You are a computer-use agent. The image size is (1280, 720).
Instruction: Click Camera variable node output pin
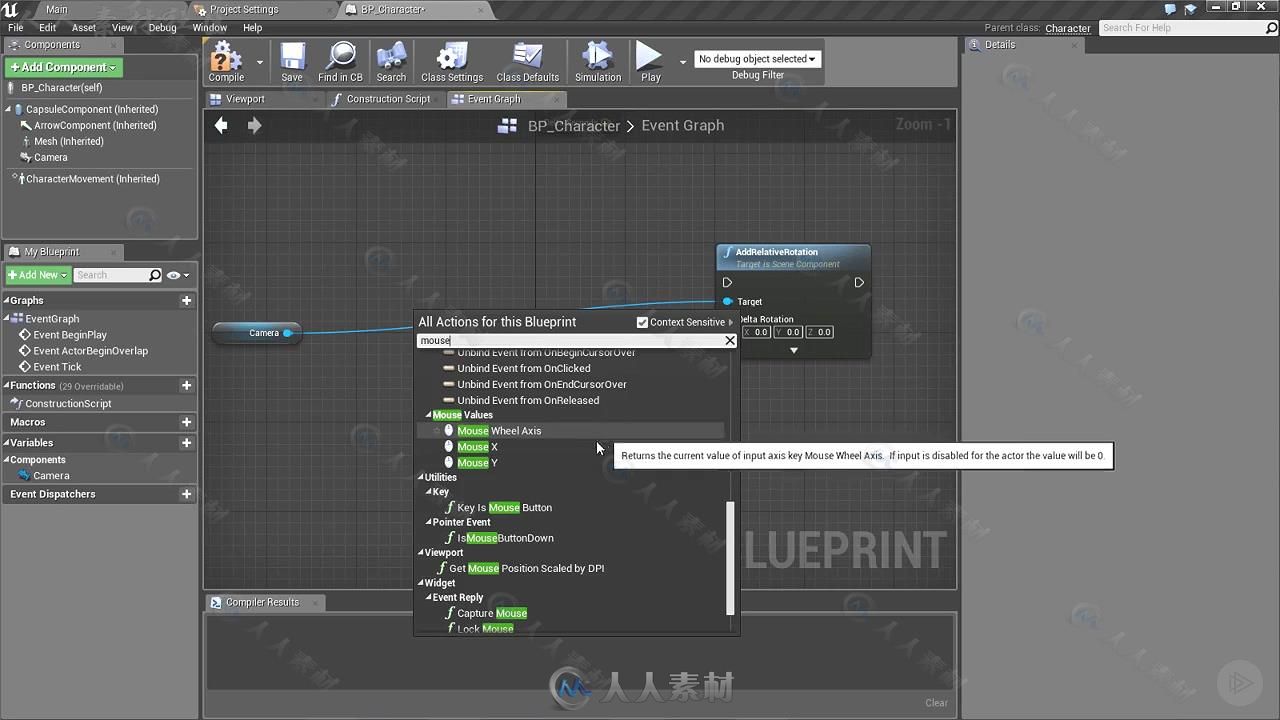coord(288,333)
